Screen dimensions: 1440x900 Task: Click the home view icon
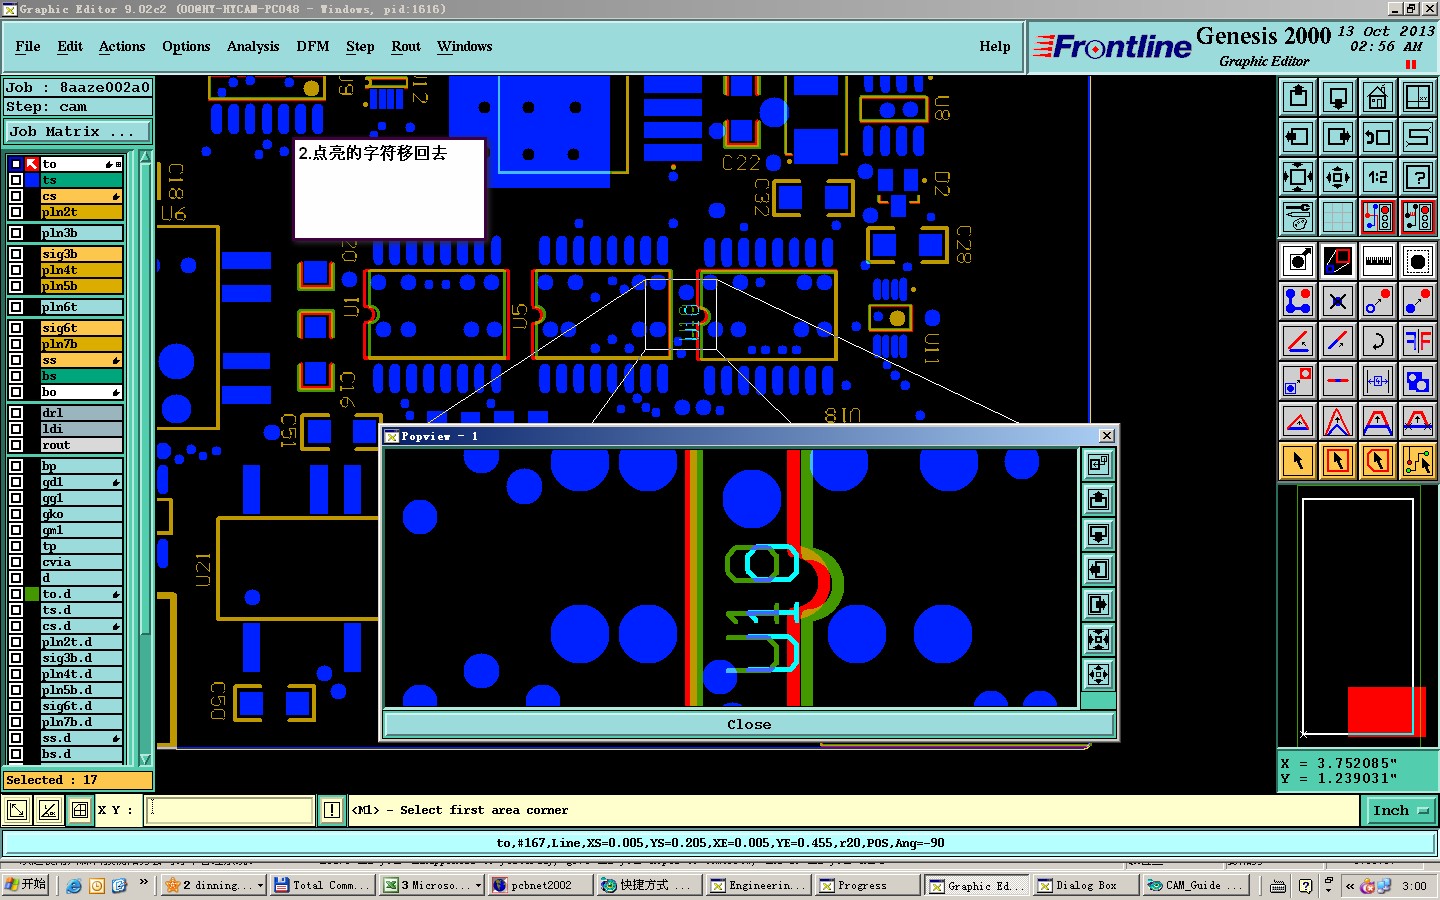pyautogui.click(x=1378, y=97)
